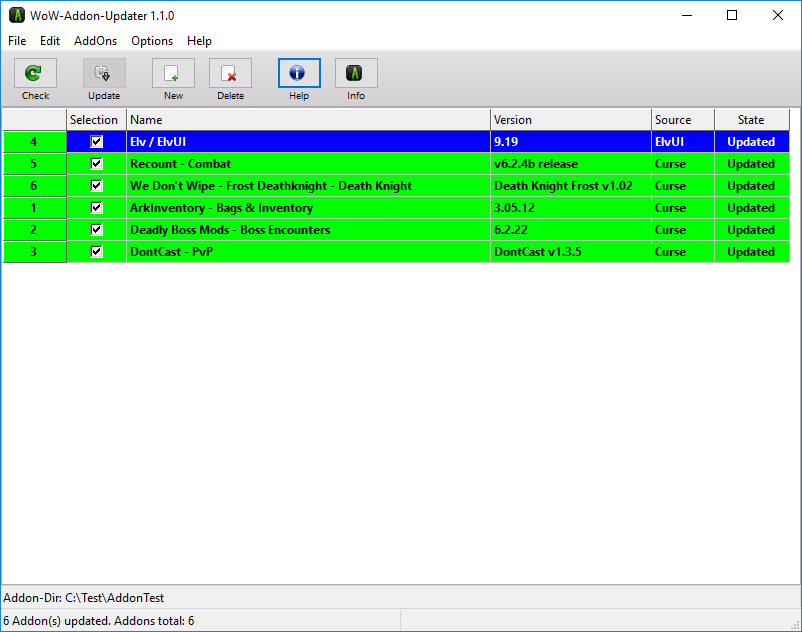Image resolution: width=802 pixels, height=632 pixels.
Task: Maximize the WoW-Addon-Updater window
Action: click(732, 15)
